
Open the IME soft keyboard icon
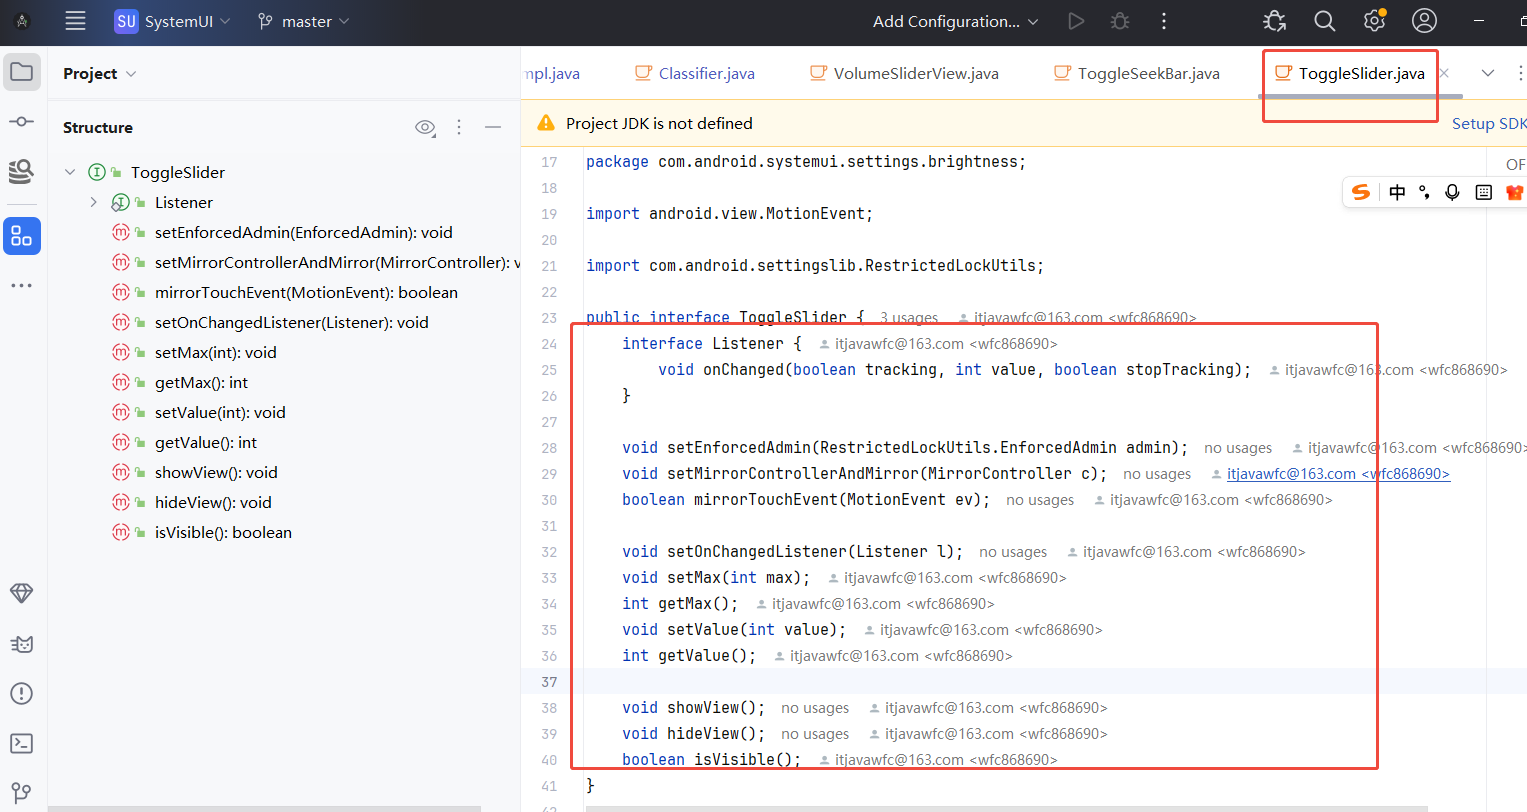(1484, 192)
